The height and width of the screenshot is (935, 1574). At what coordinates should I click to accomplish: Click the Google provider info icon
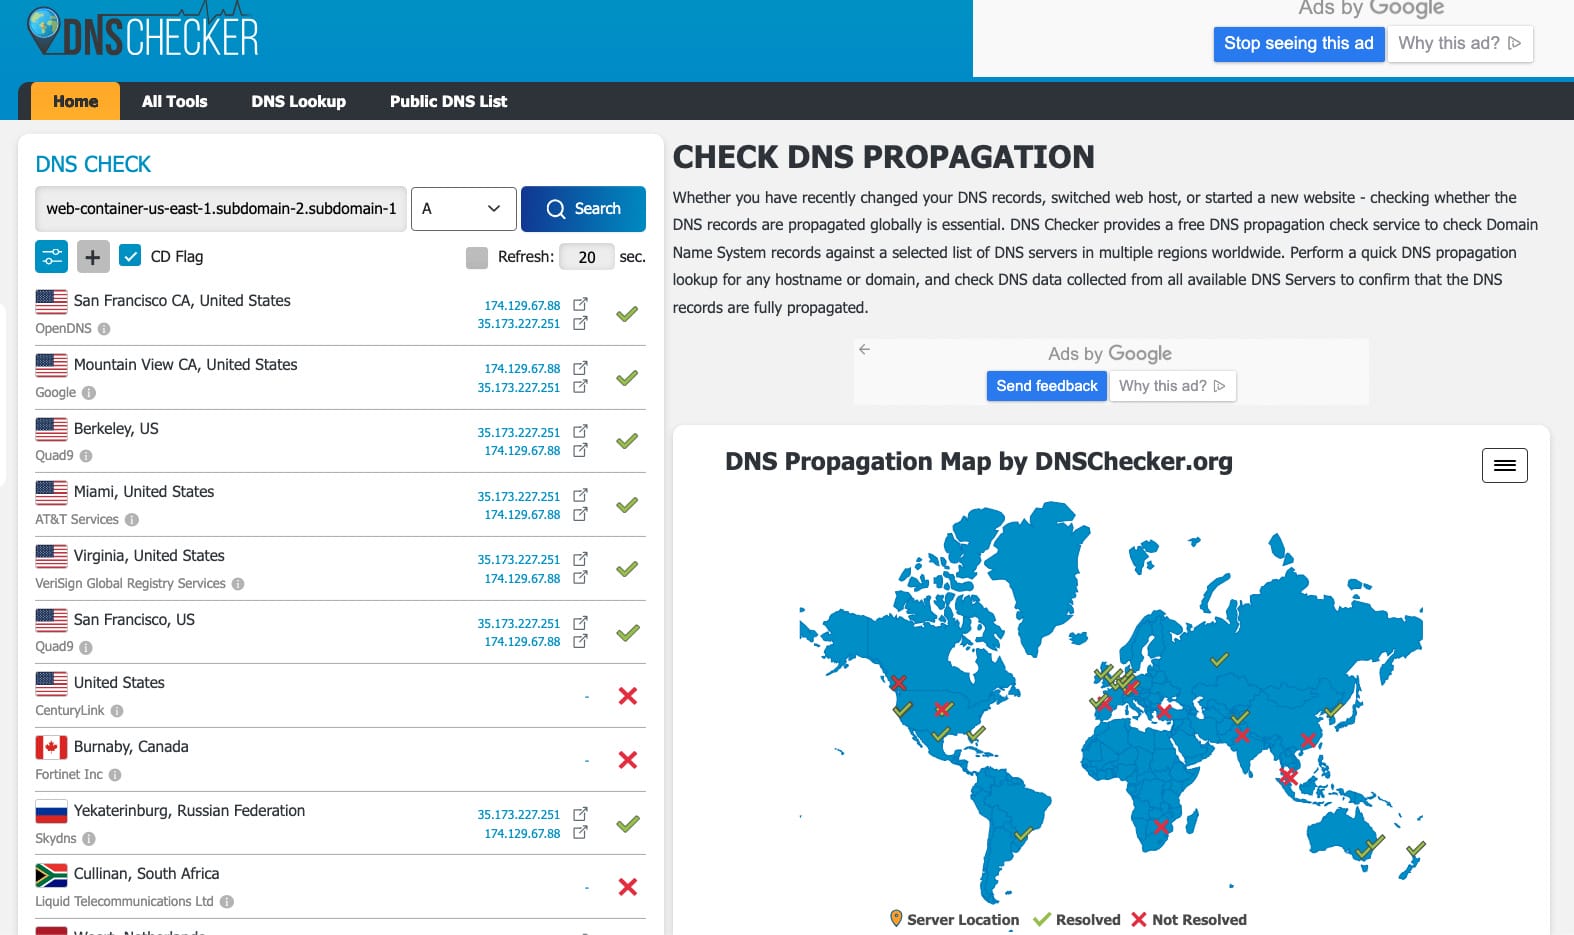pyautogui.click(x=89, y=393)
